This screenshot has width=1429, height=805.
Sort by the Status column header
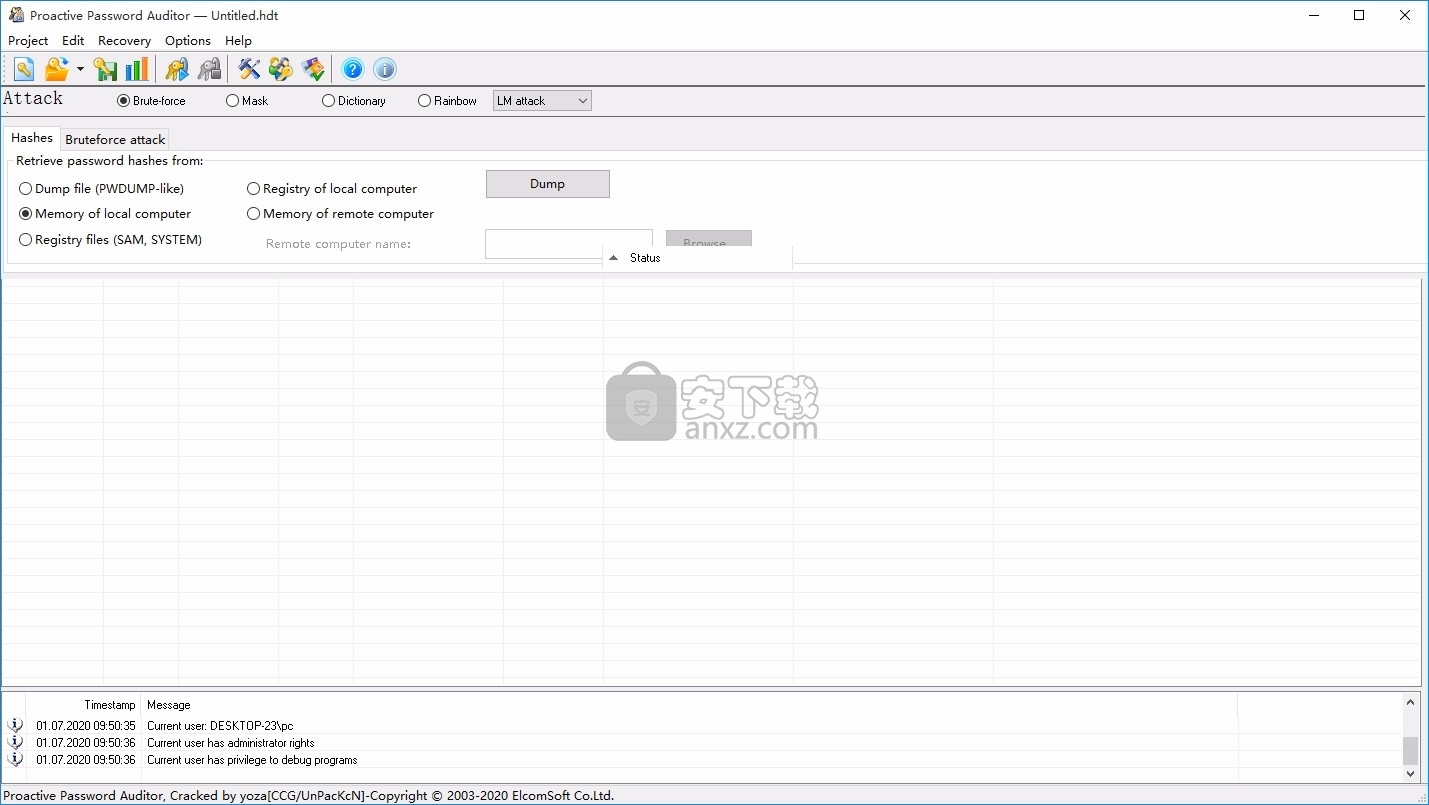[x=697, y=257]
